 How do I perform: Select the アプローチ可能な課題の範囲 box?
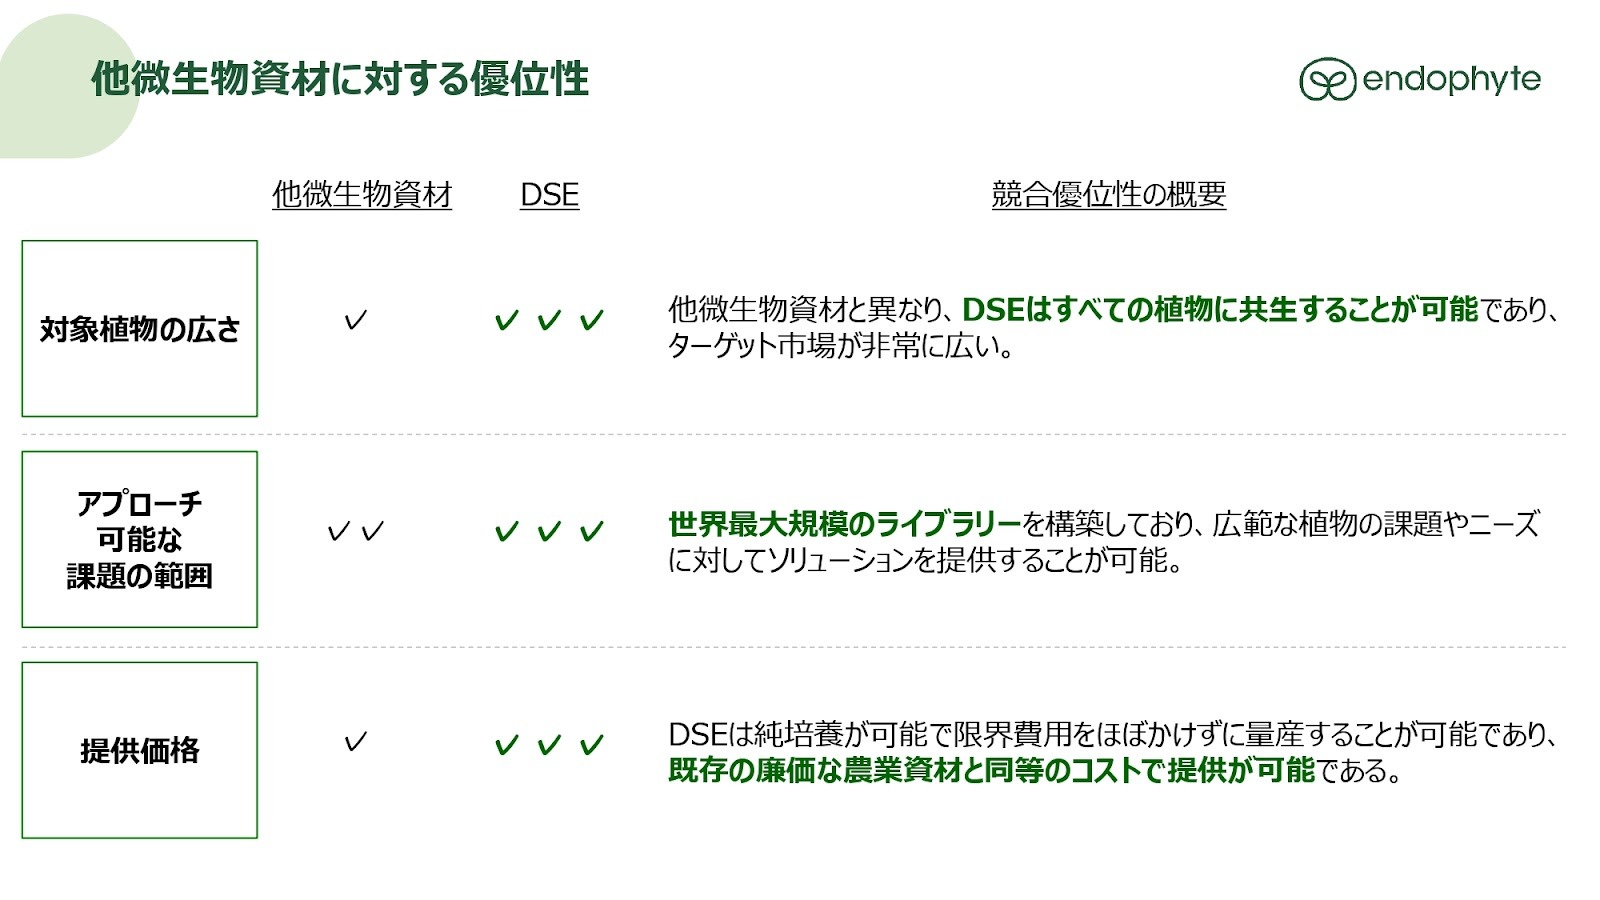140,540
